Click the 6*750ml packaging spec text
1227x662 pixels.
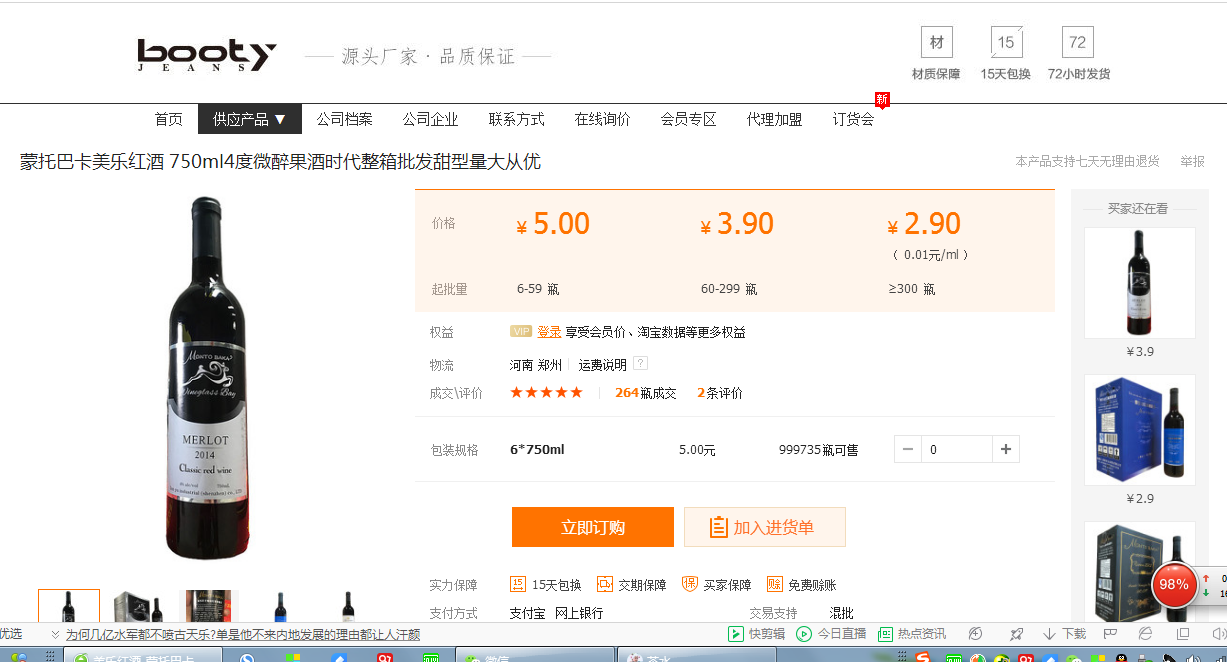pyautogui.click(x=537, y=450)
